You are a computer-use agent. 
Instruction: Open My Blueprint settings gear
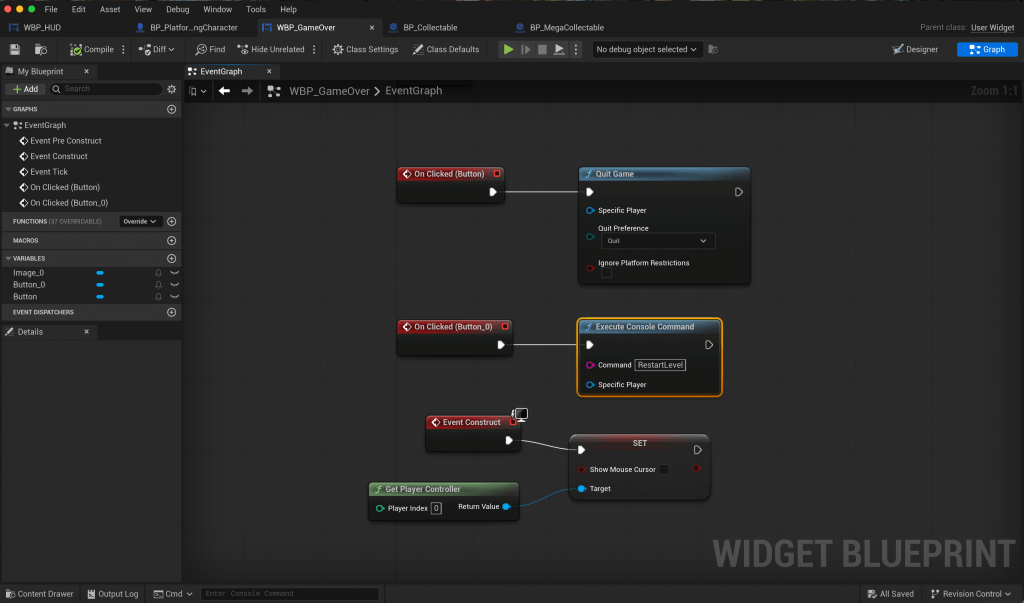pos(171,89)
